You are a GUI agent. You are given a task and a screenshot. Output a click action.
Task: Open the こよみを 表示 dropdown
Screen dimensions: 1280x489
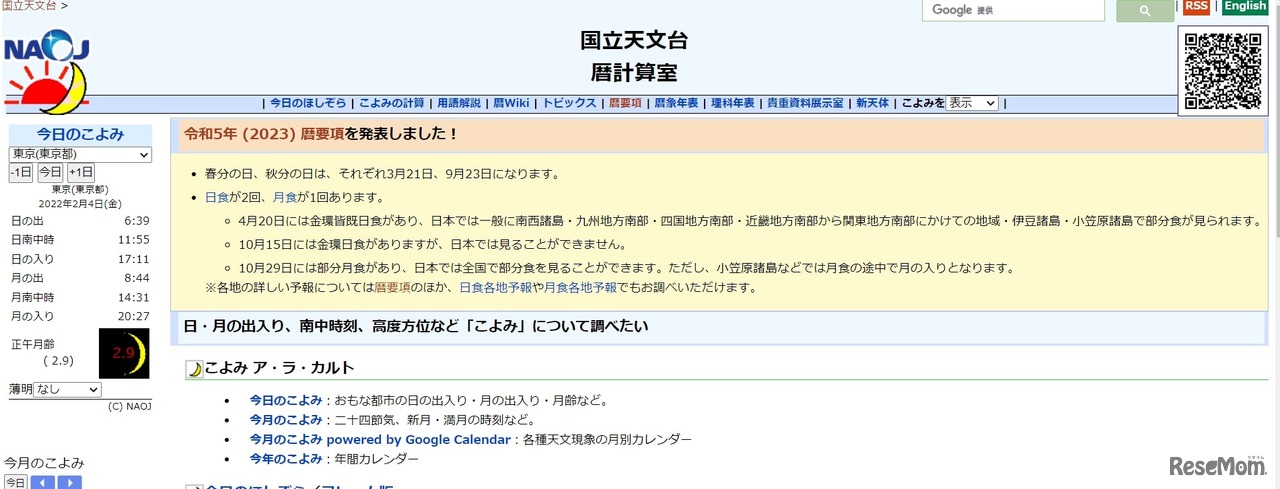[972, 103]
